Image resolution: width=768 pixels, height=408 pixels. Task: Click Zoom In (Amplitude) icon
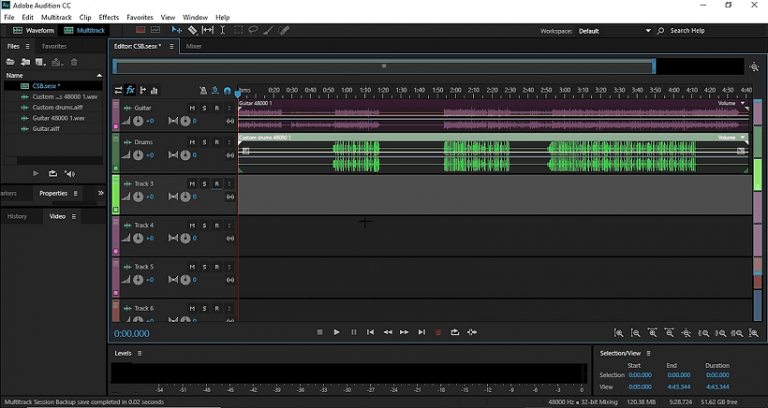[619, 333]
